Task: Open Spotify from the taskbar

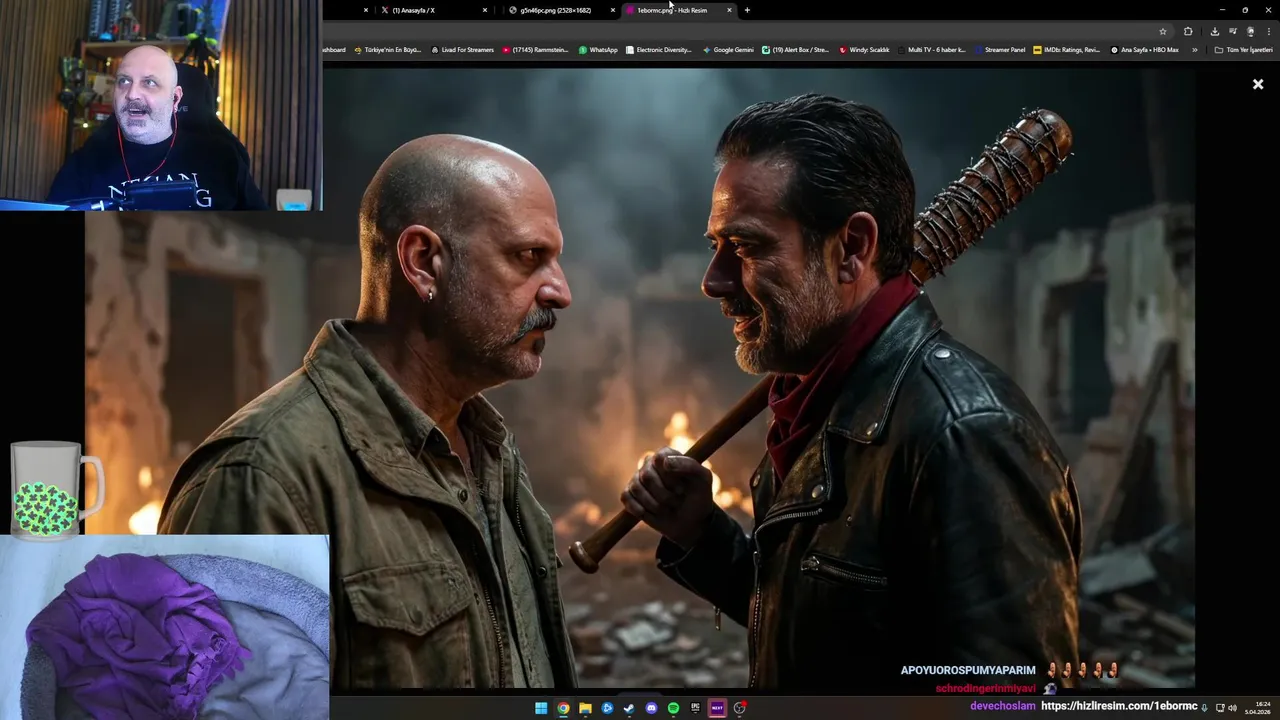Action: click(x=673, y=708)
